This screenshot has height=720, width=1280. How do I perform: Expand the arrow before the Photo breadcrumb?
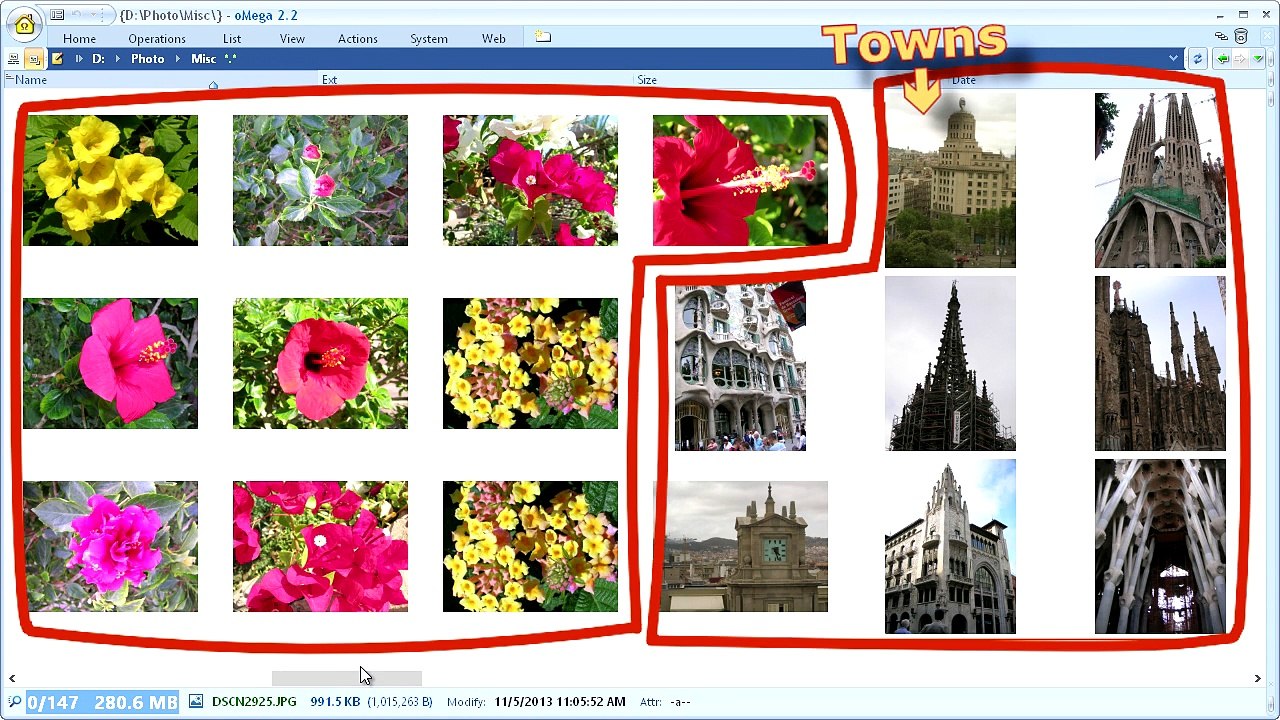(117, 59)
